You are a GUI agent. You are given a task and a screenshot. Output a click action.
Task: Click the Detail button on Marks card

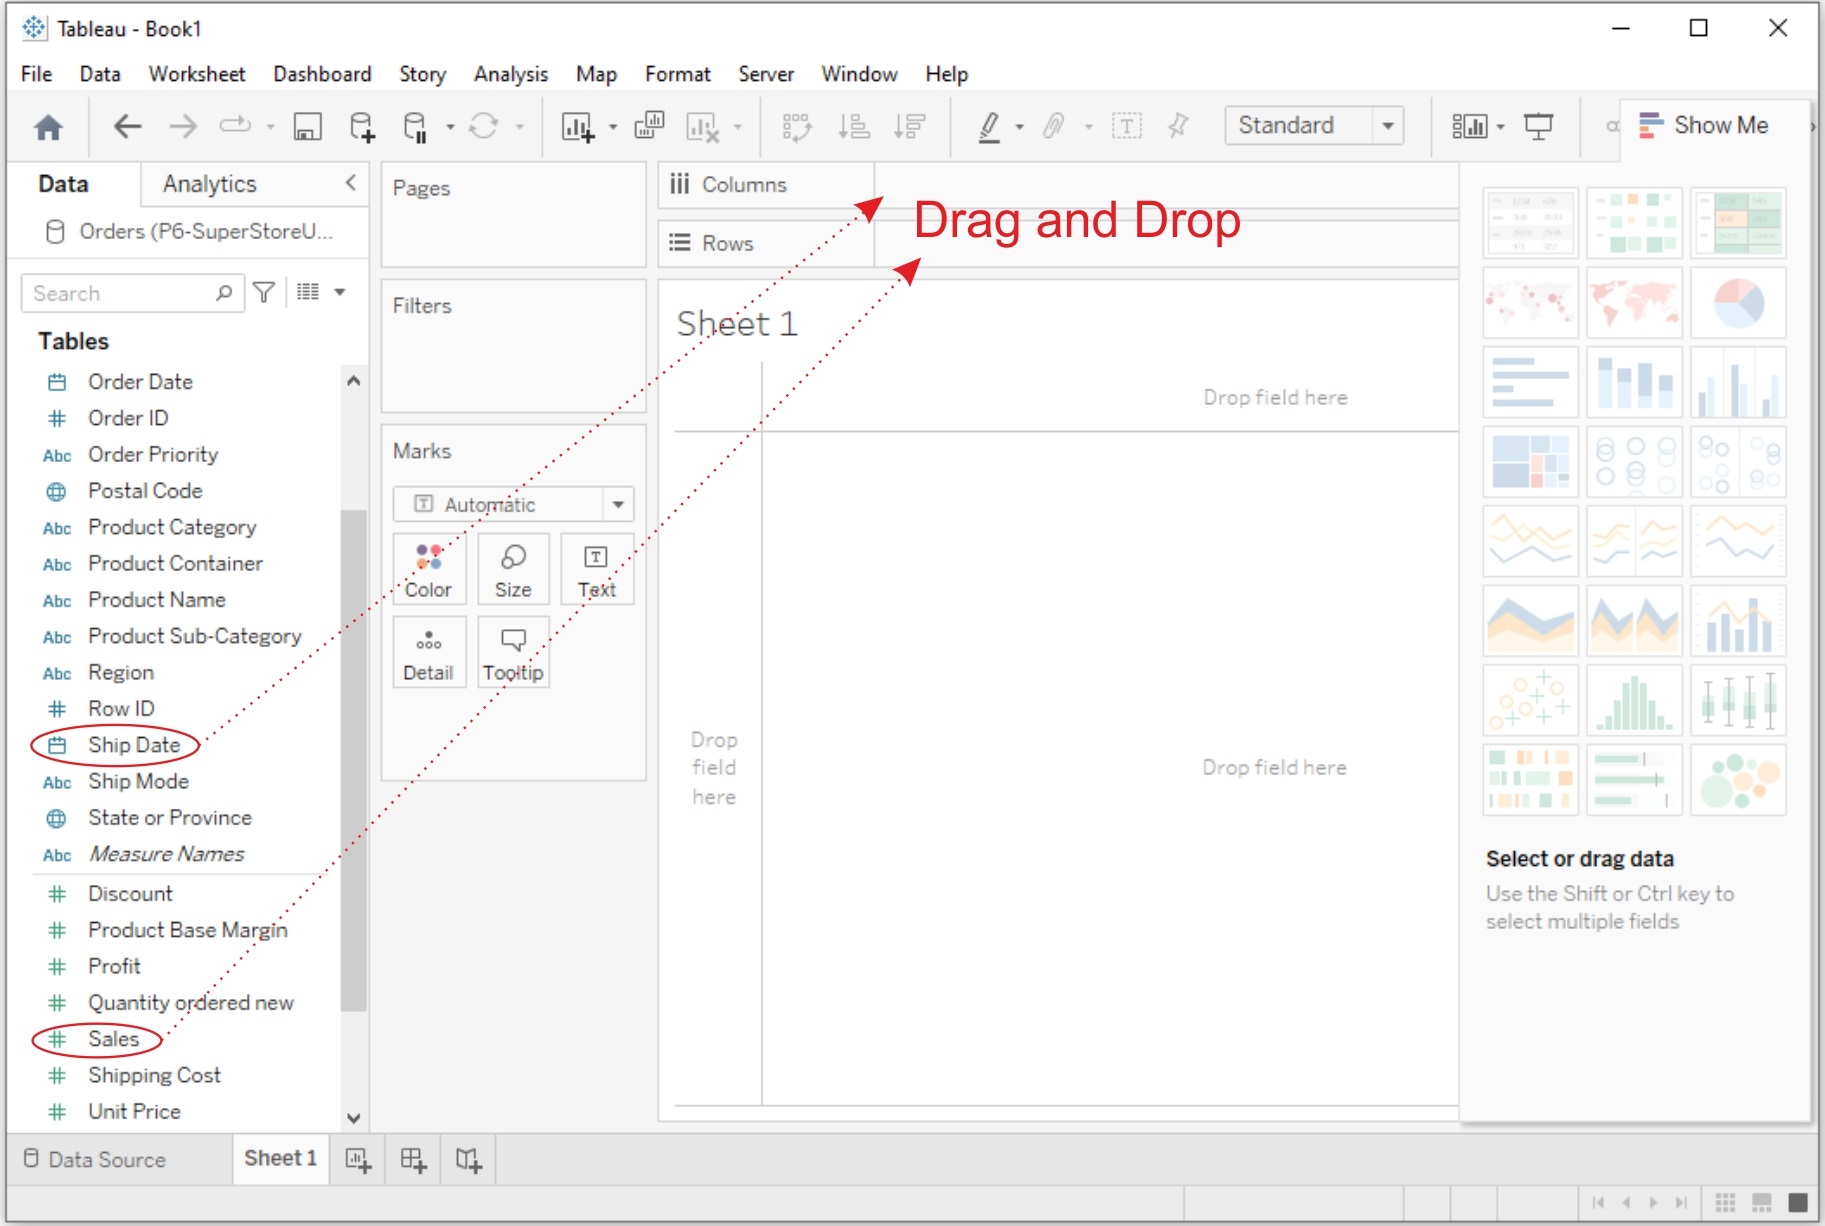coord(429,653)
